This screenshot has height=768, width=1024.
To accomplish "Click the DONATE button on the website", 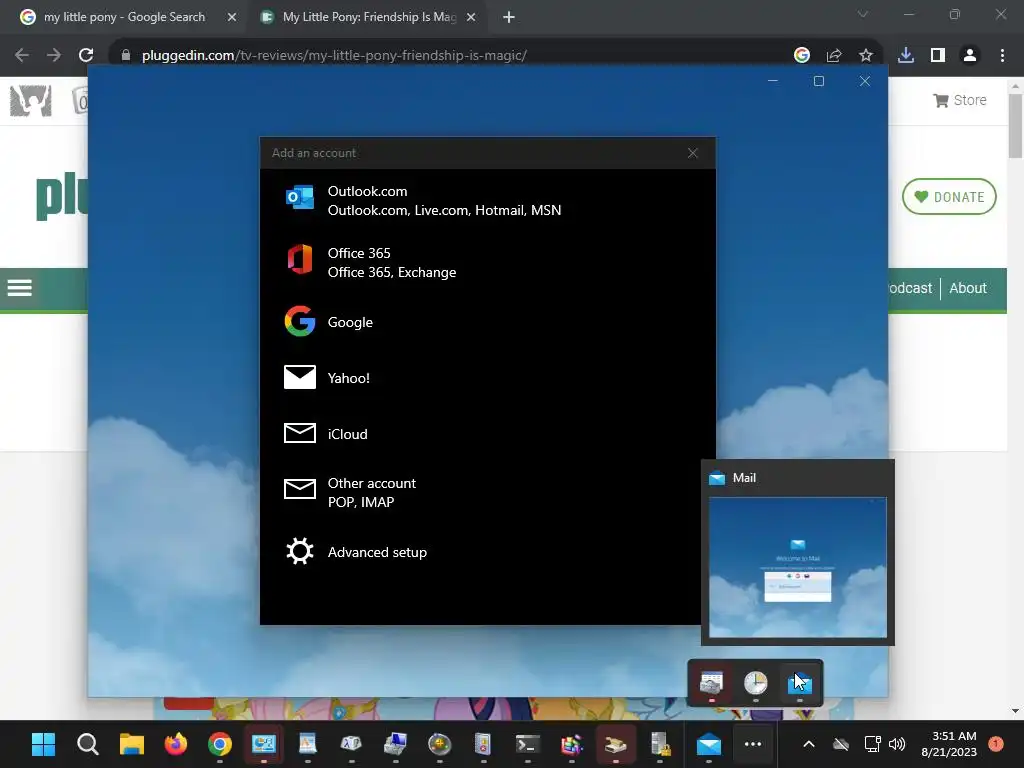I will click(949, 197).
